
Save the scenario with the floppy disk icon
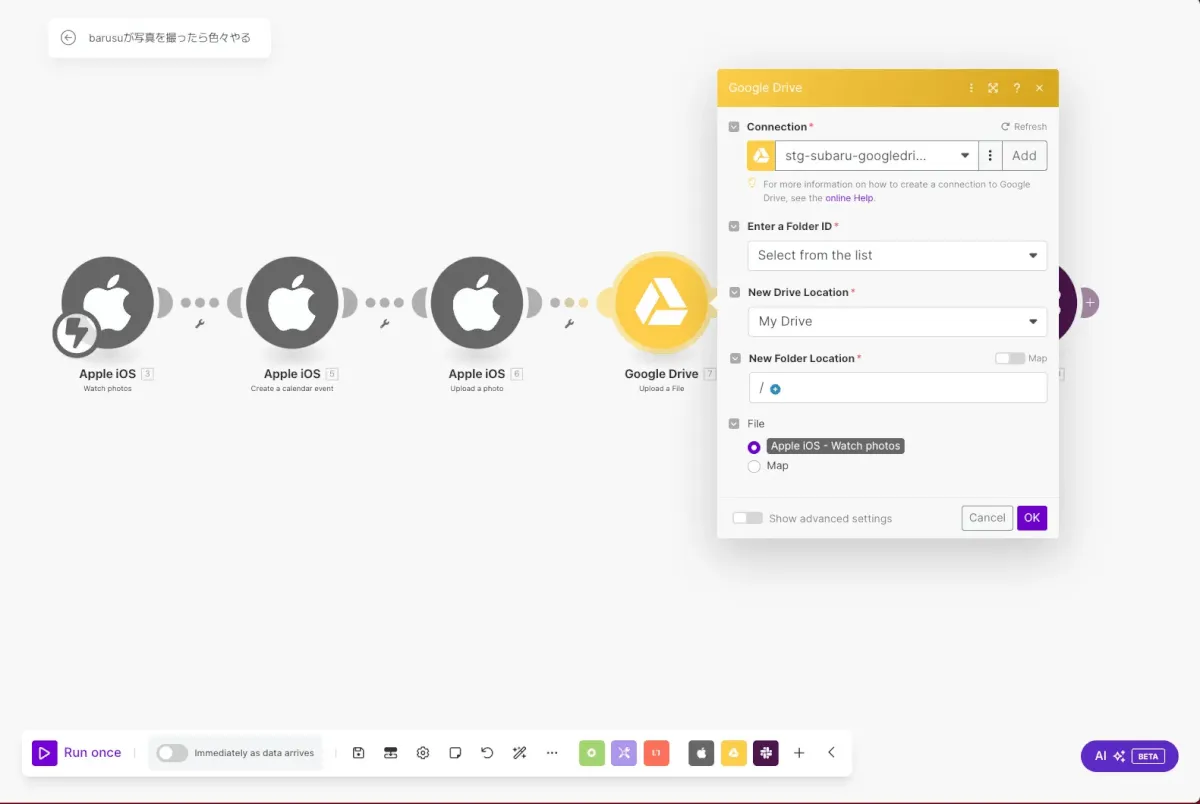coord(359,753)
